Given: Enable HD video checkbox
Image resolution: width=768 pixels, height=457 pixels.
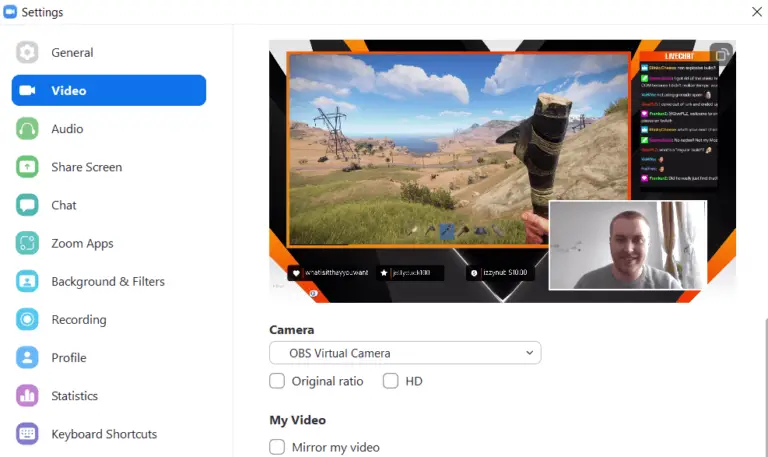Looking at the screenshot, I should point(390,381).
